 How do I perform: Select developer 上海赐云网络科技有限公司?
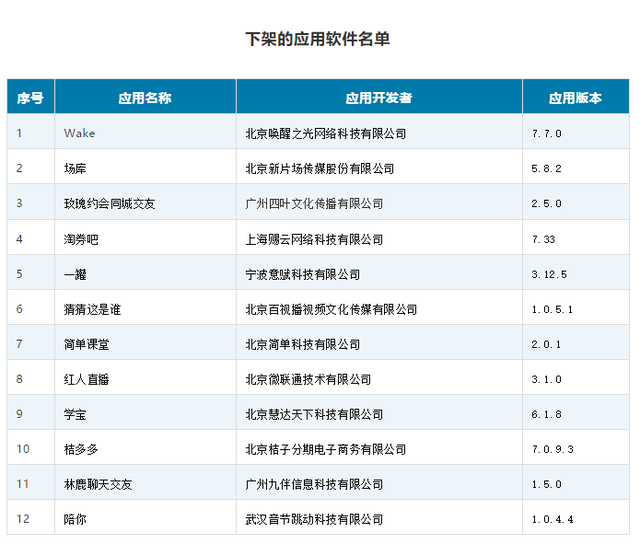314,239
